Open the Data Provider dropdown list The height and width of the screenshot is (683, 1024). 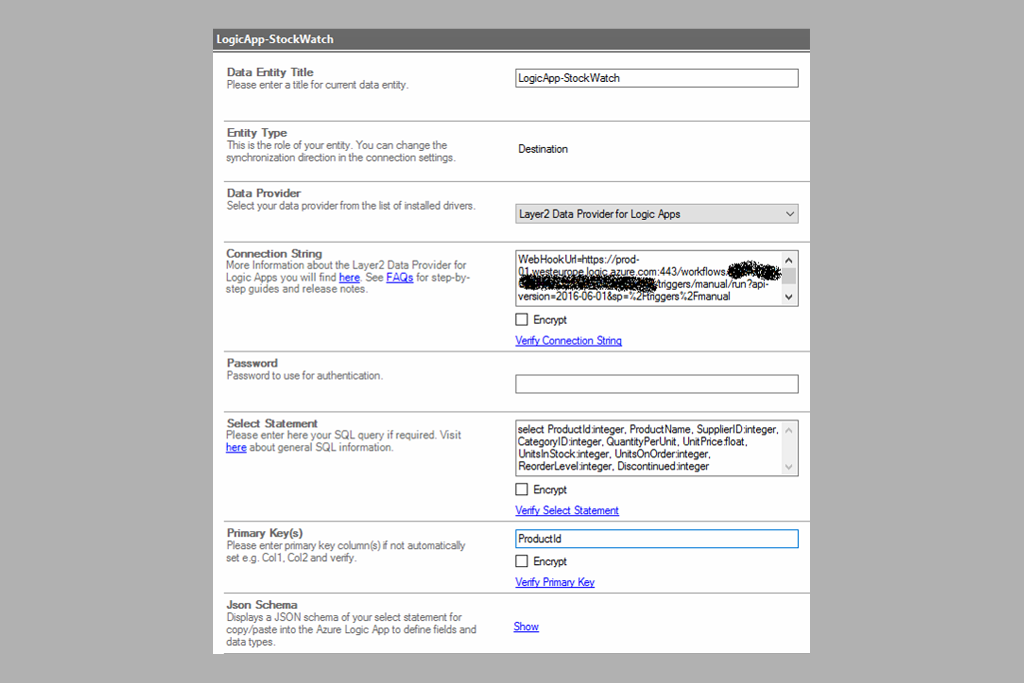point(656,213)
